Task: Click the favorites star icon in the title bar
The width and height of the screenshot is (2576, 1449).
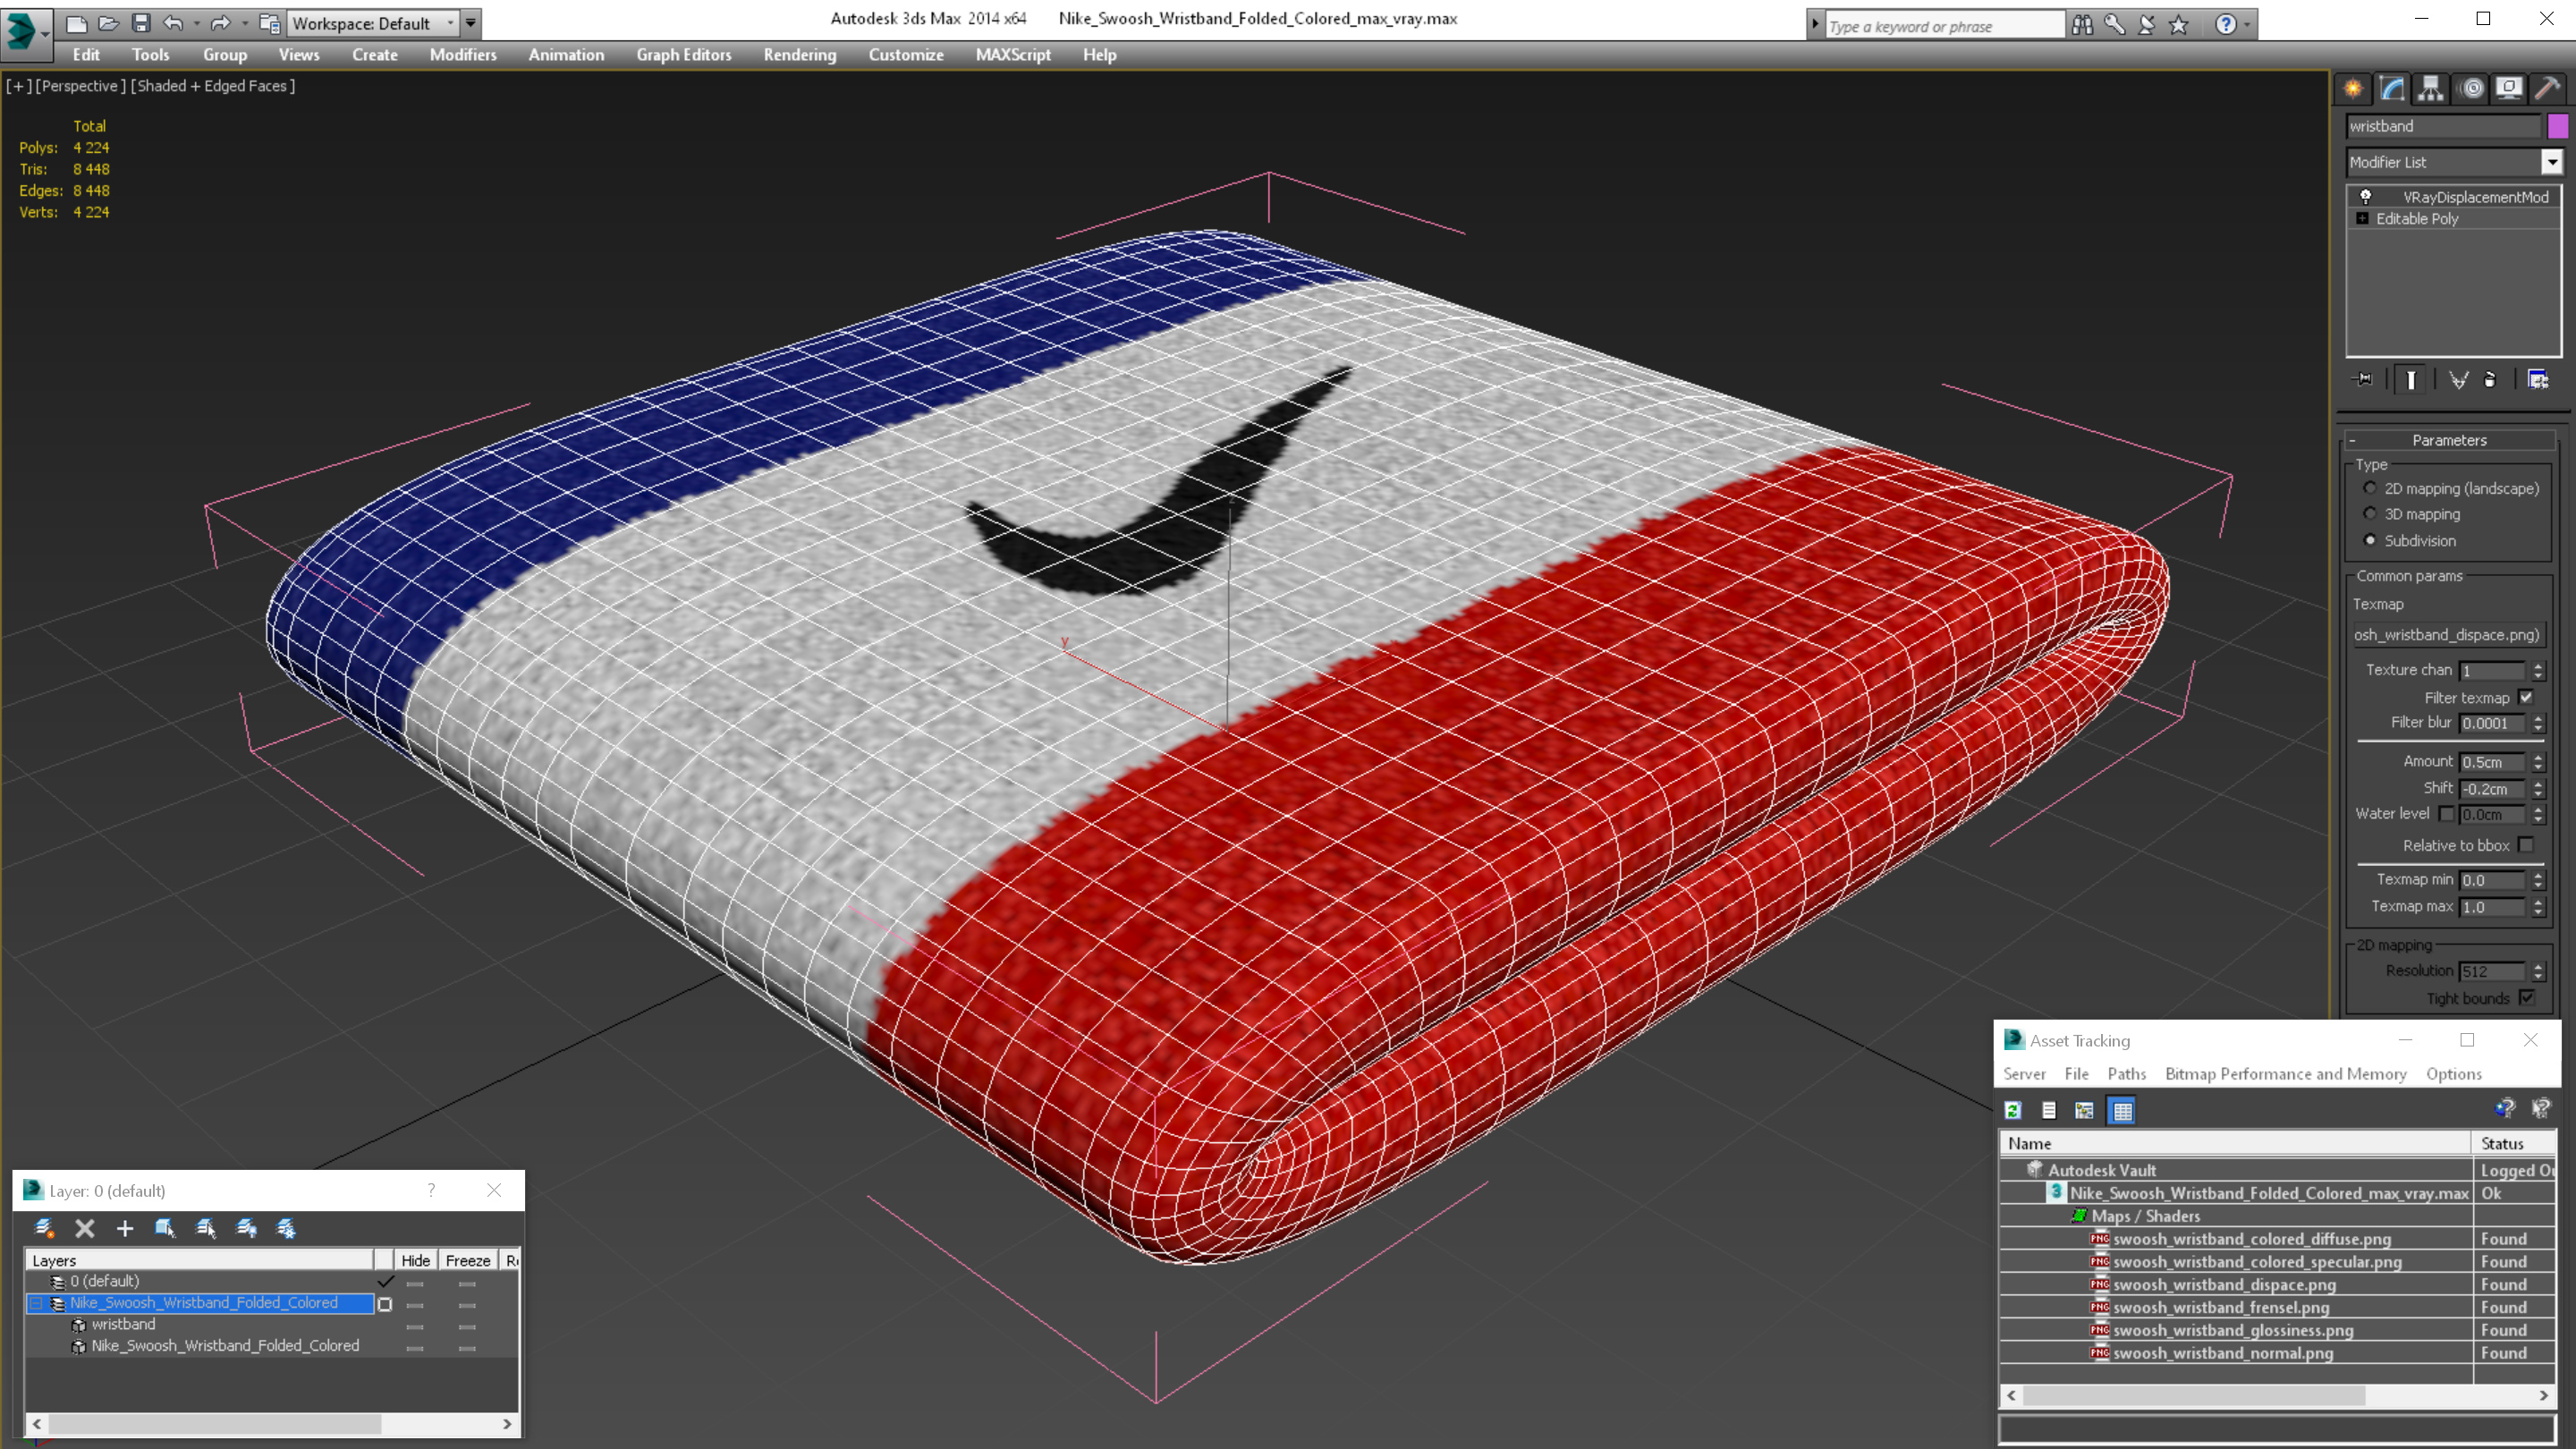Action: 2179,24
